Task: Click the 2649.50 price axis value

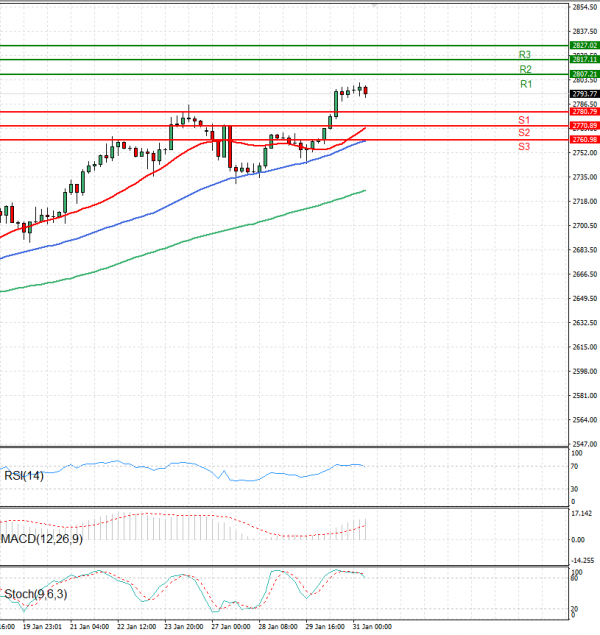Action: [x=585, y=299]
